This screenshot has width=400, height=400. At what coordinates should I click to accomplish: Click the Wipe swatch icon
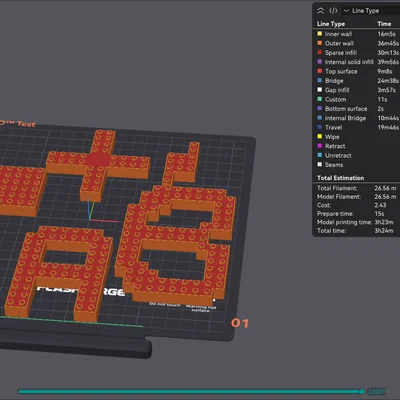pyautogui.click(x=320, y=137)
